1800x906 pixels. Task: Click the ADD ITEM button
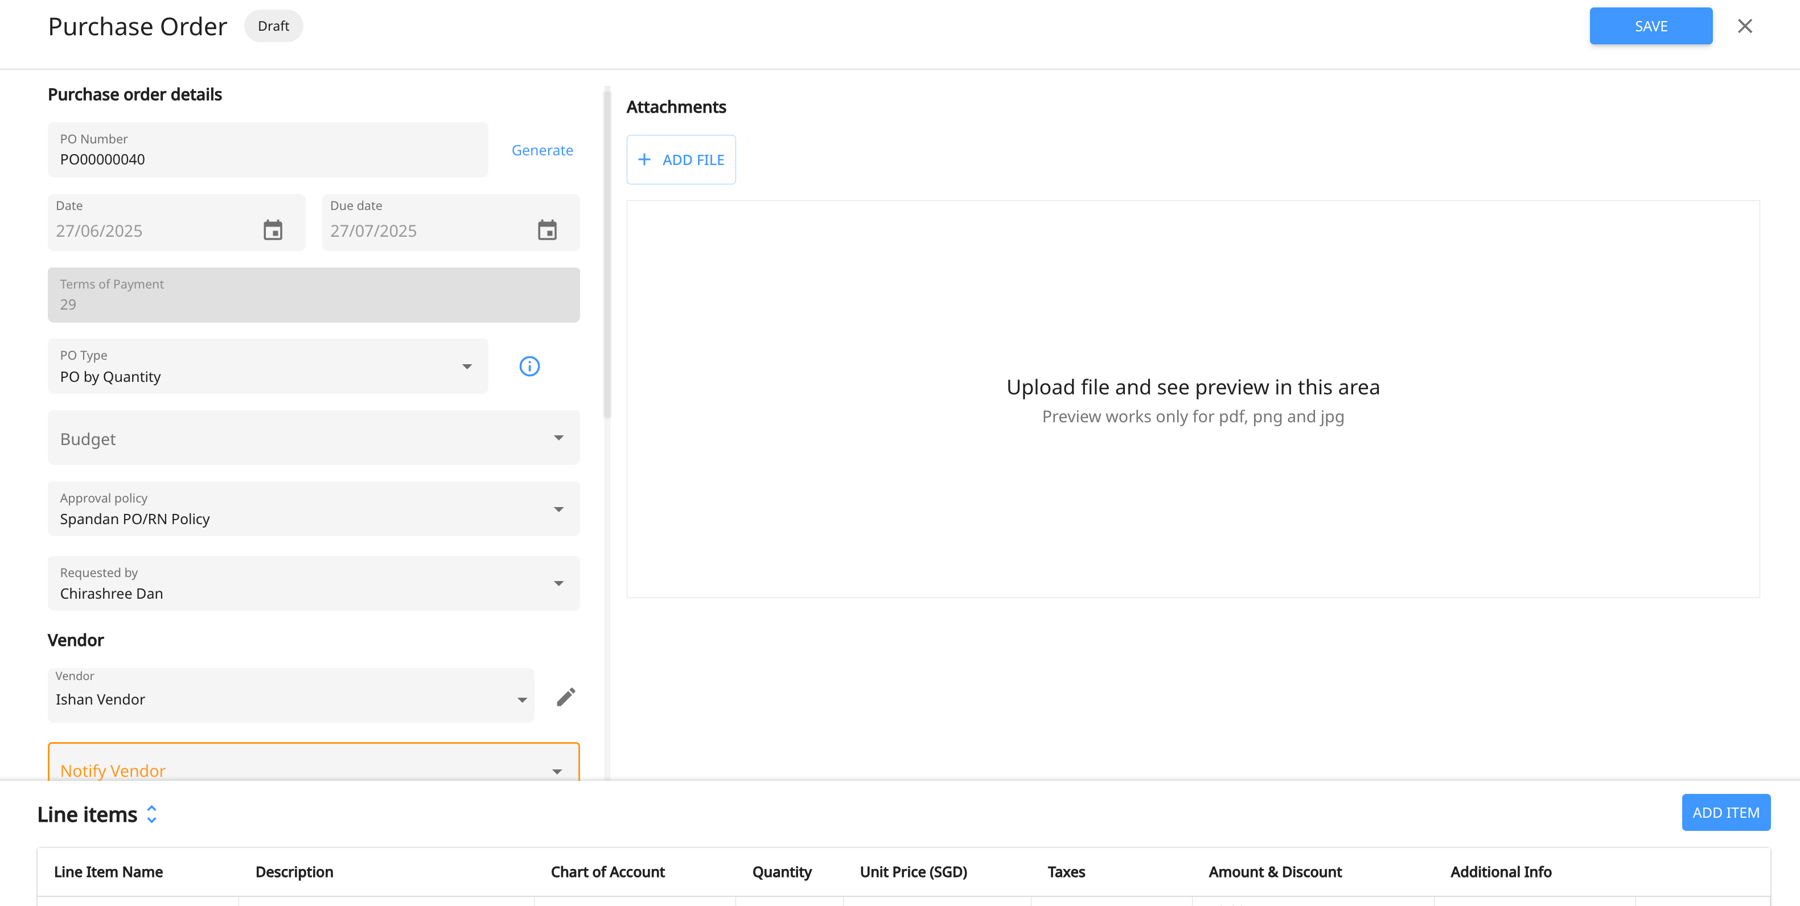click(x=1726, y=812)
